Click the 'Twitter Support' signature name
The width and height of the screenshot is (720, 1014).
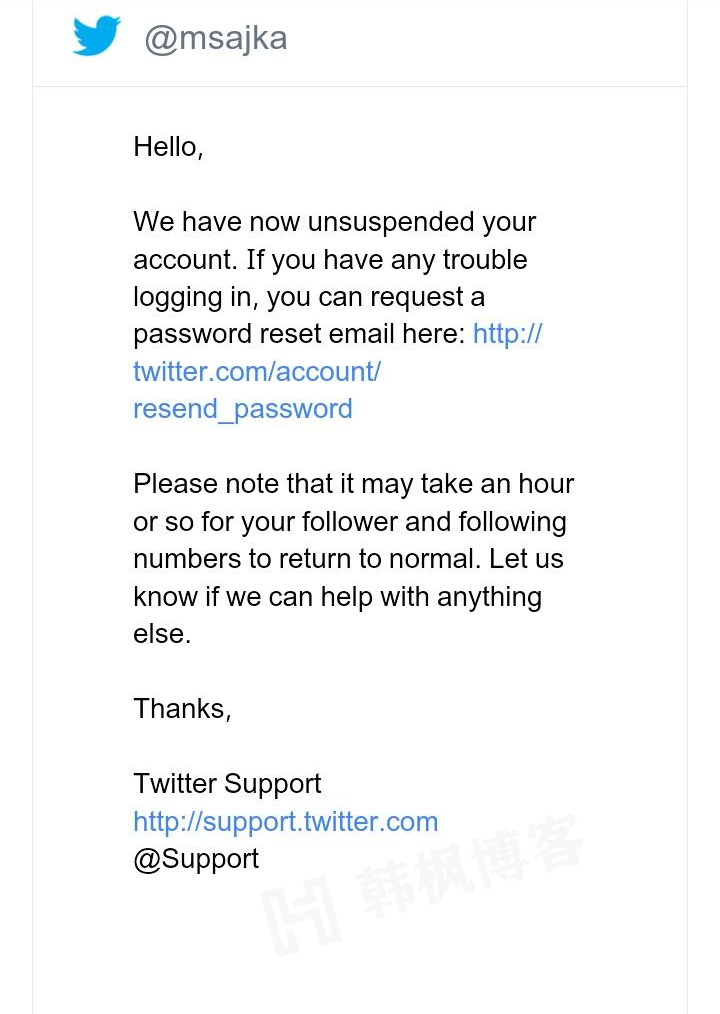pyautogui.click(x=227, y=784)
